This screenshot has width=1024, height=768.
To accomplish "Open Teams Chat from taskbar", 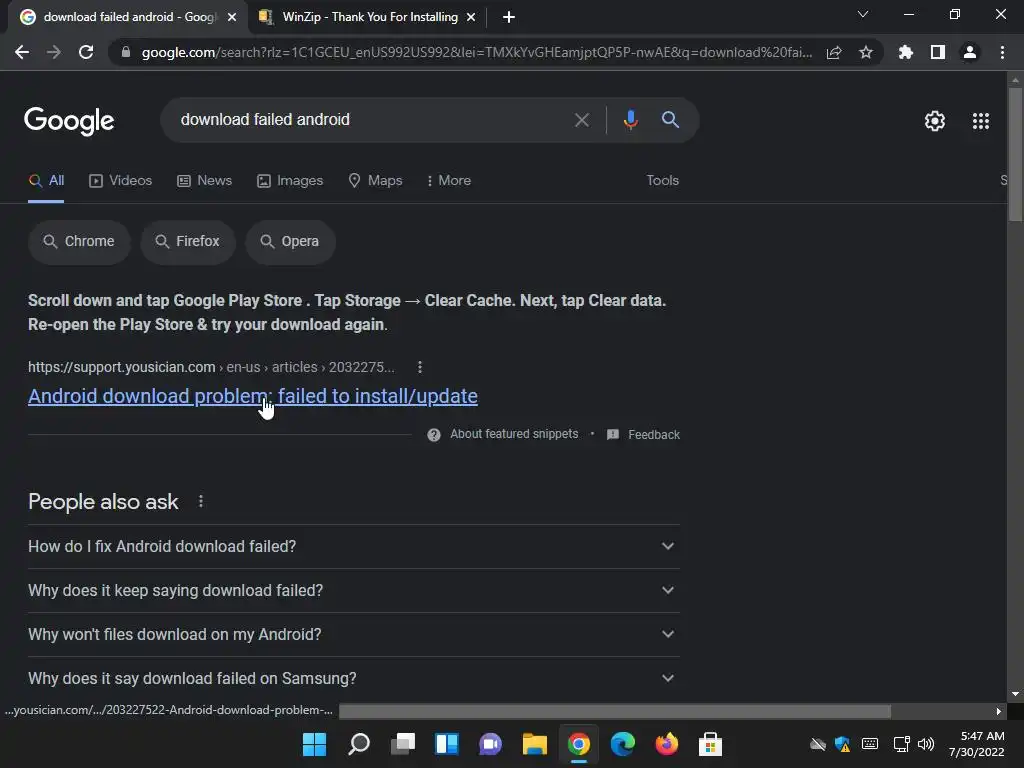I will (490, 744).
